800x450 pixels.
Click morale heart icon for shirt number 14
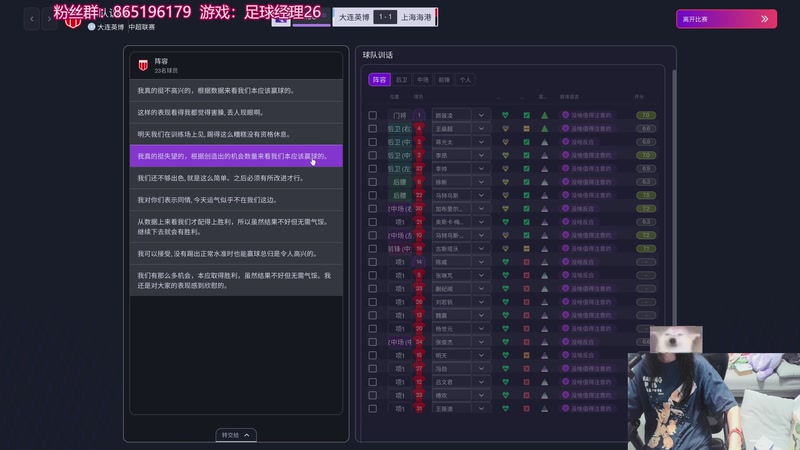506,262
